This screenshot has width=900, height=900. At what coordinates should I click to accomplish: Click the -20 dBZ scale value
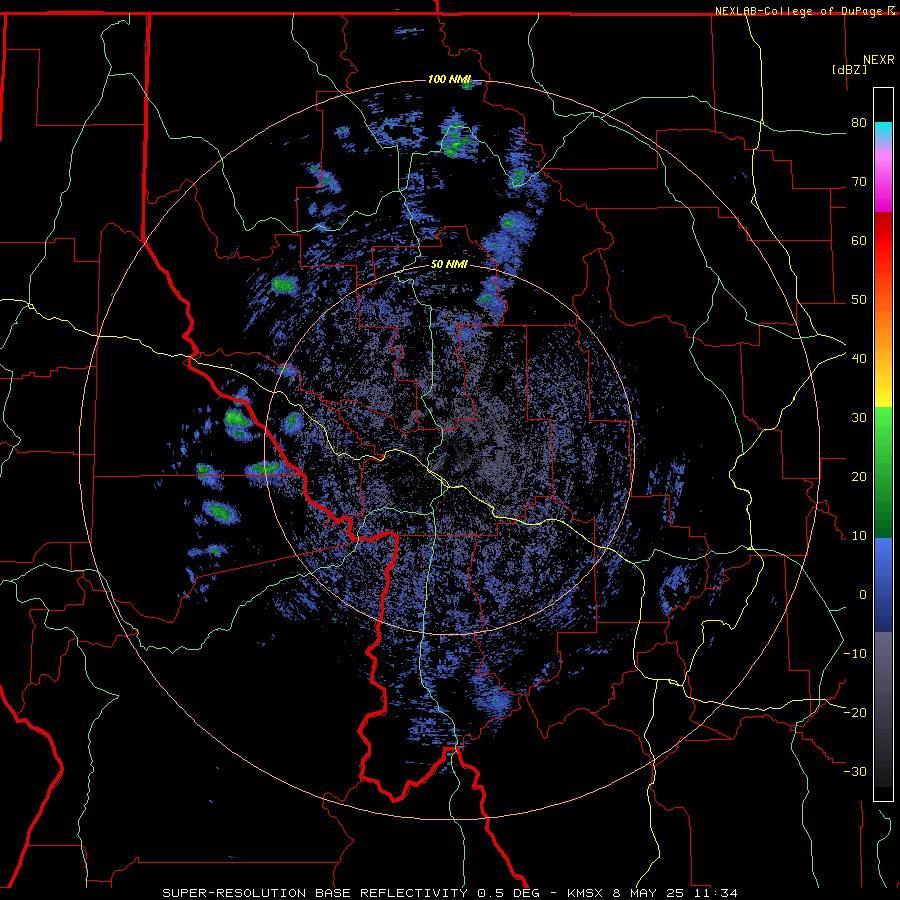pos(855,713)
